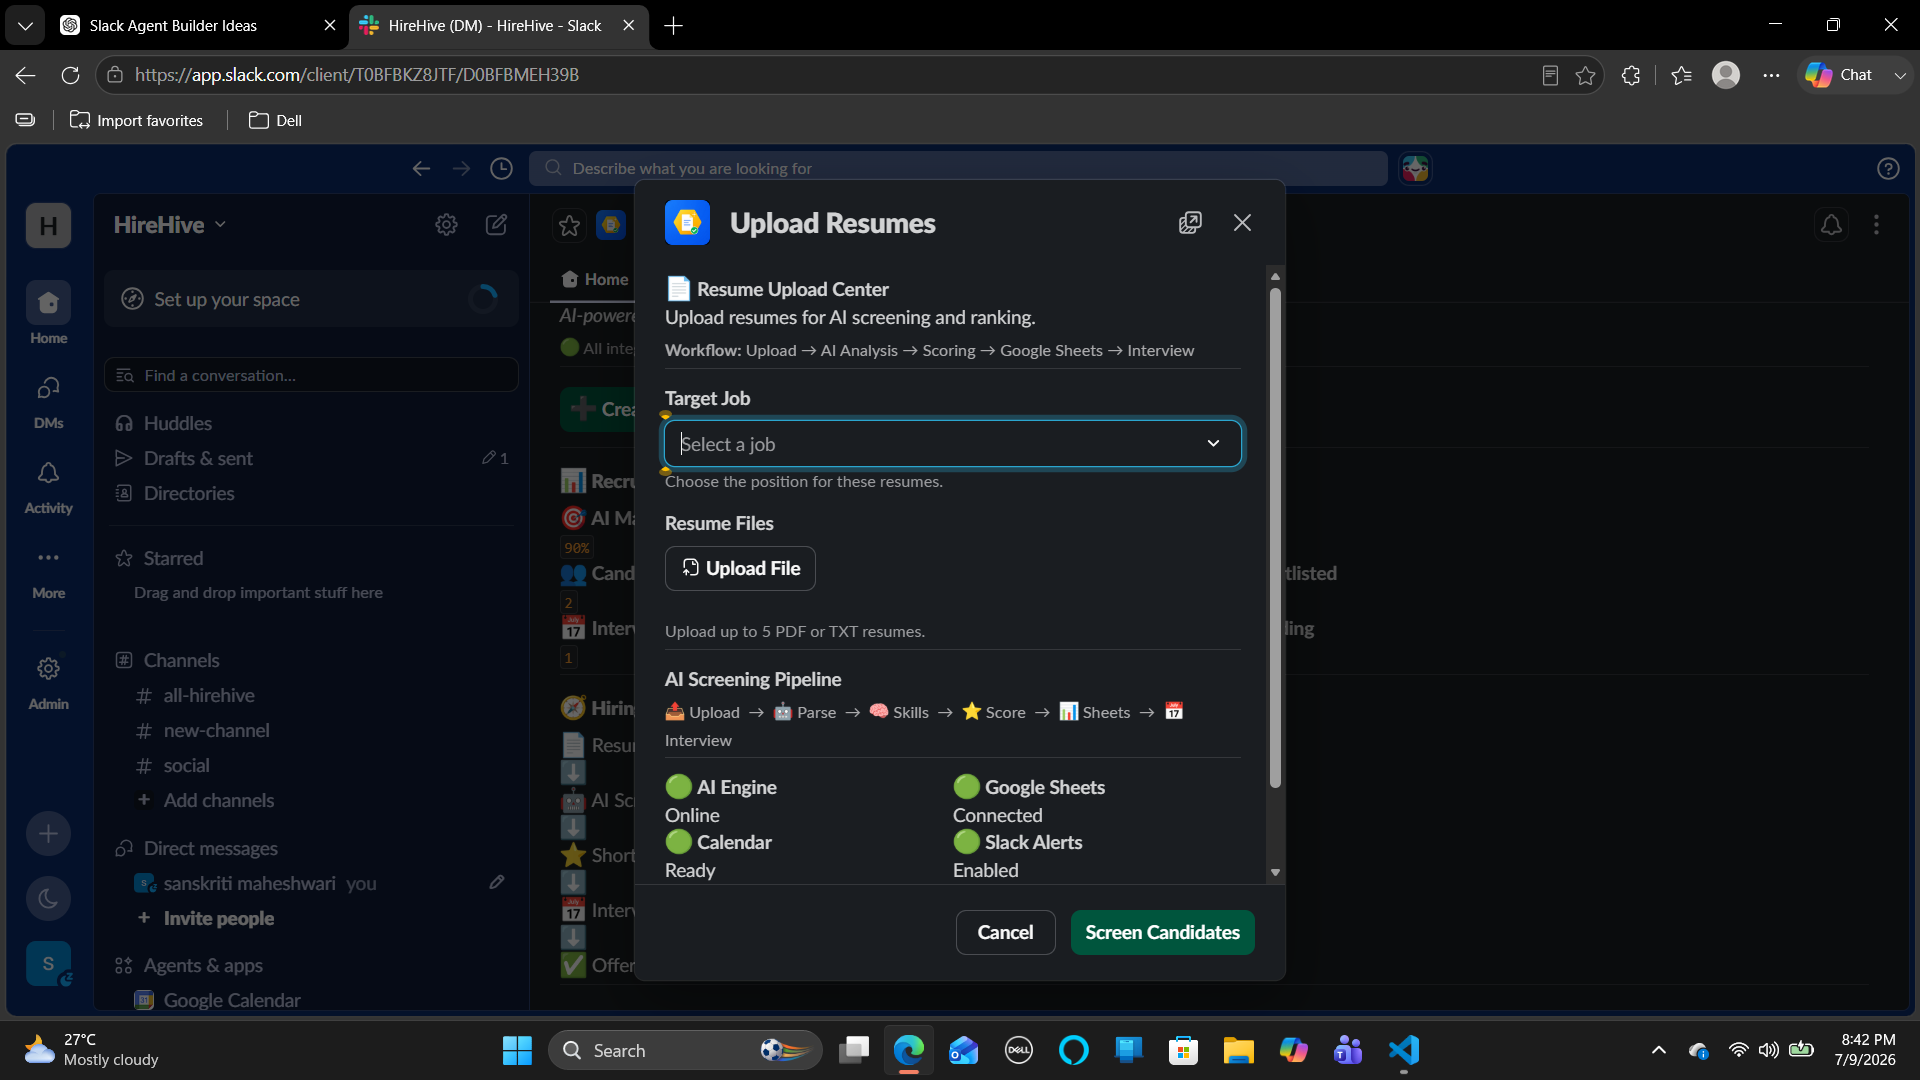1920x1080 pixels.
Task: Click Slack help question mark icon
Action: click(x=1888, y=168)
